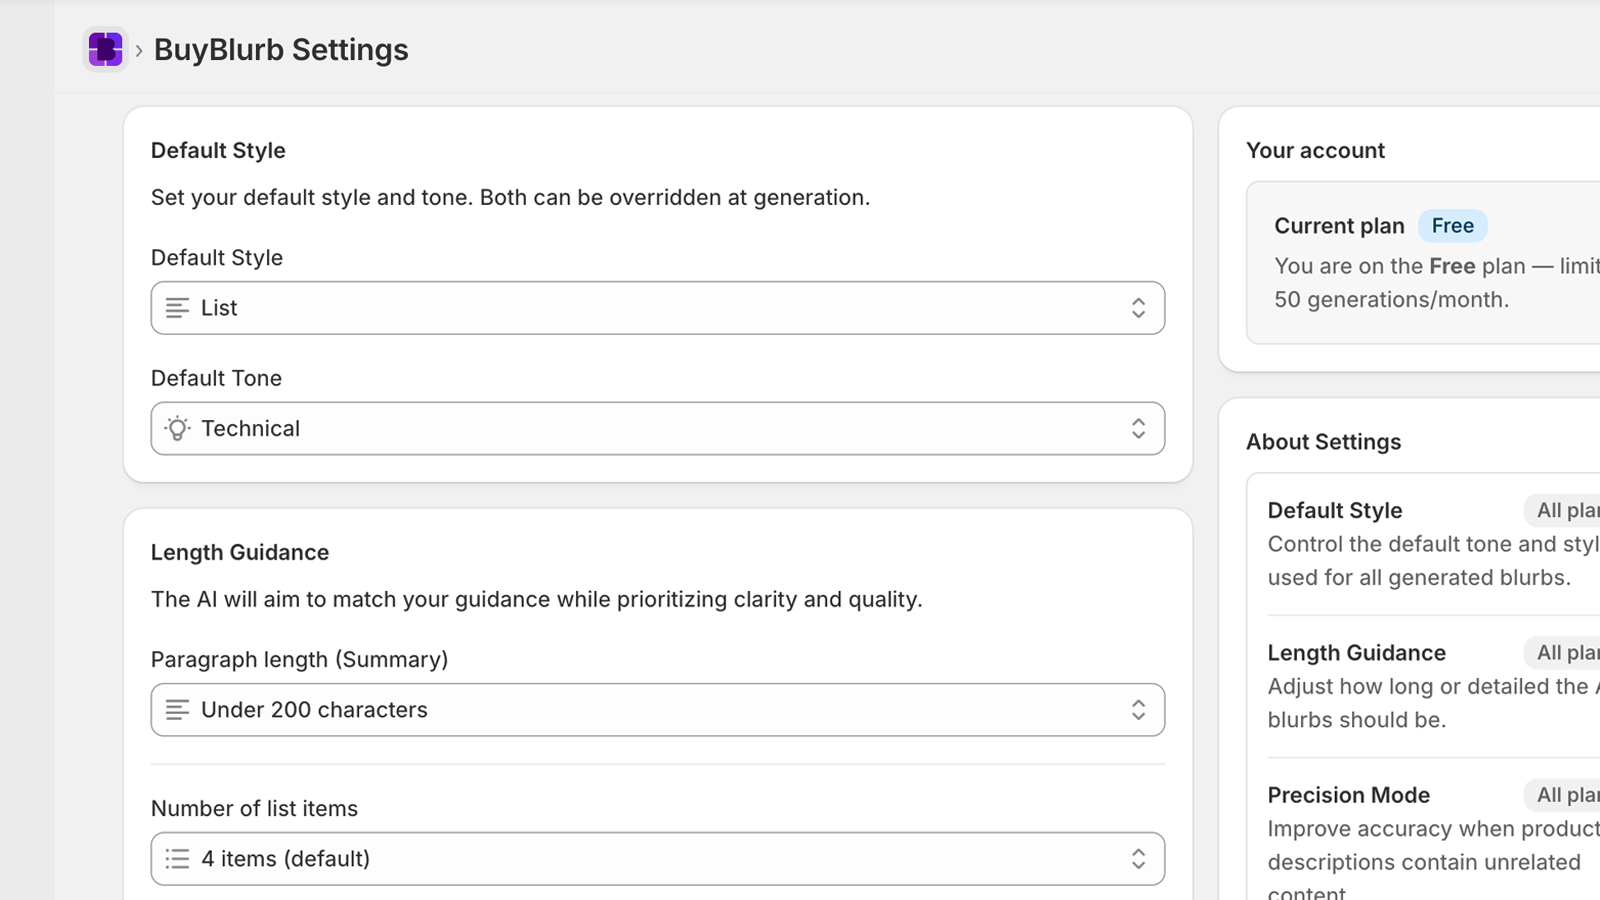This screenshot has width=1600, height=900.
Task: Click the stepper arrows on Default Tone select
Action: 1139,428
